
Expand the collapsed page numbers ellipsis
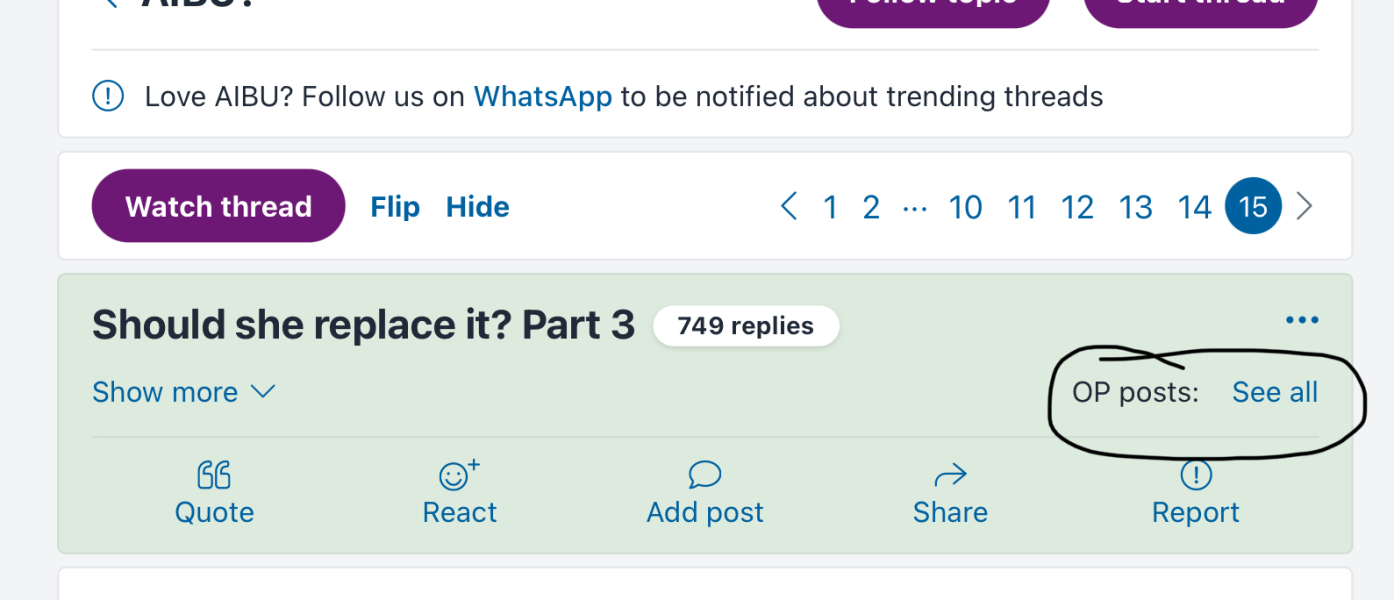click(914, 208)
